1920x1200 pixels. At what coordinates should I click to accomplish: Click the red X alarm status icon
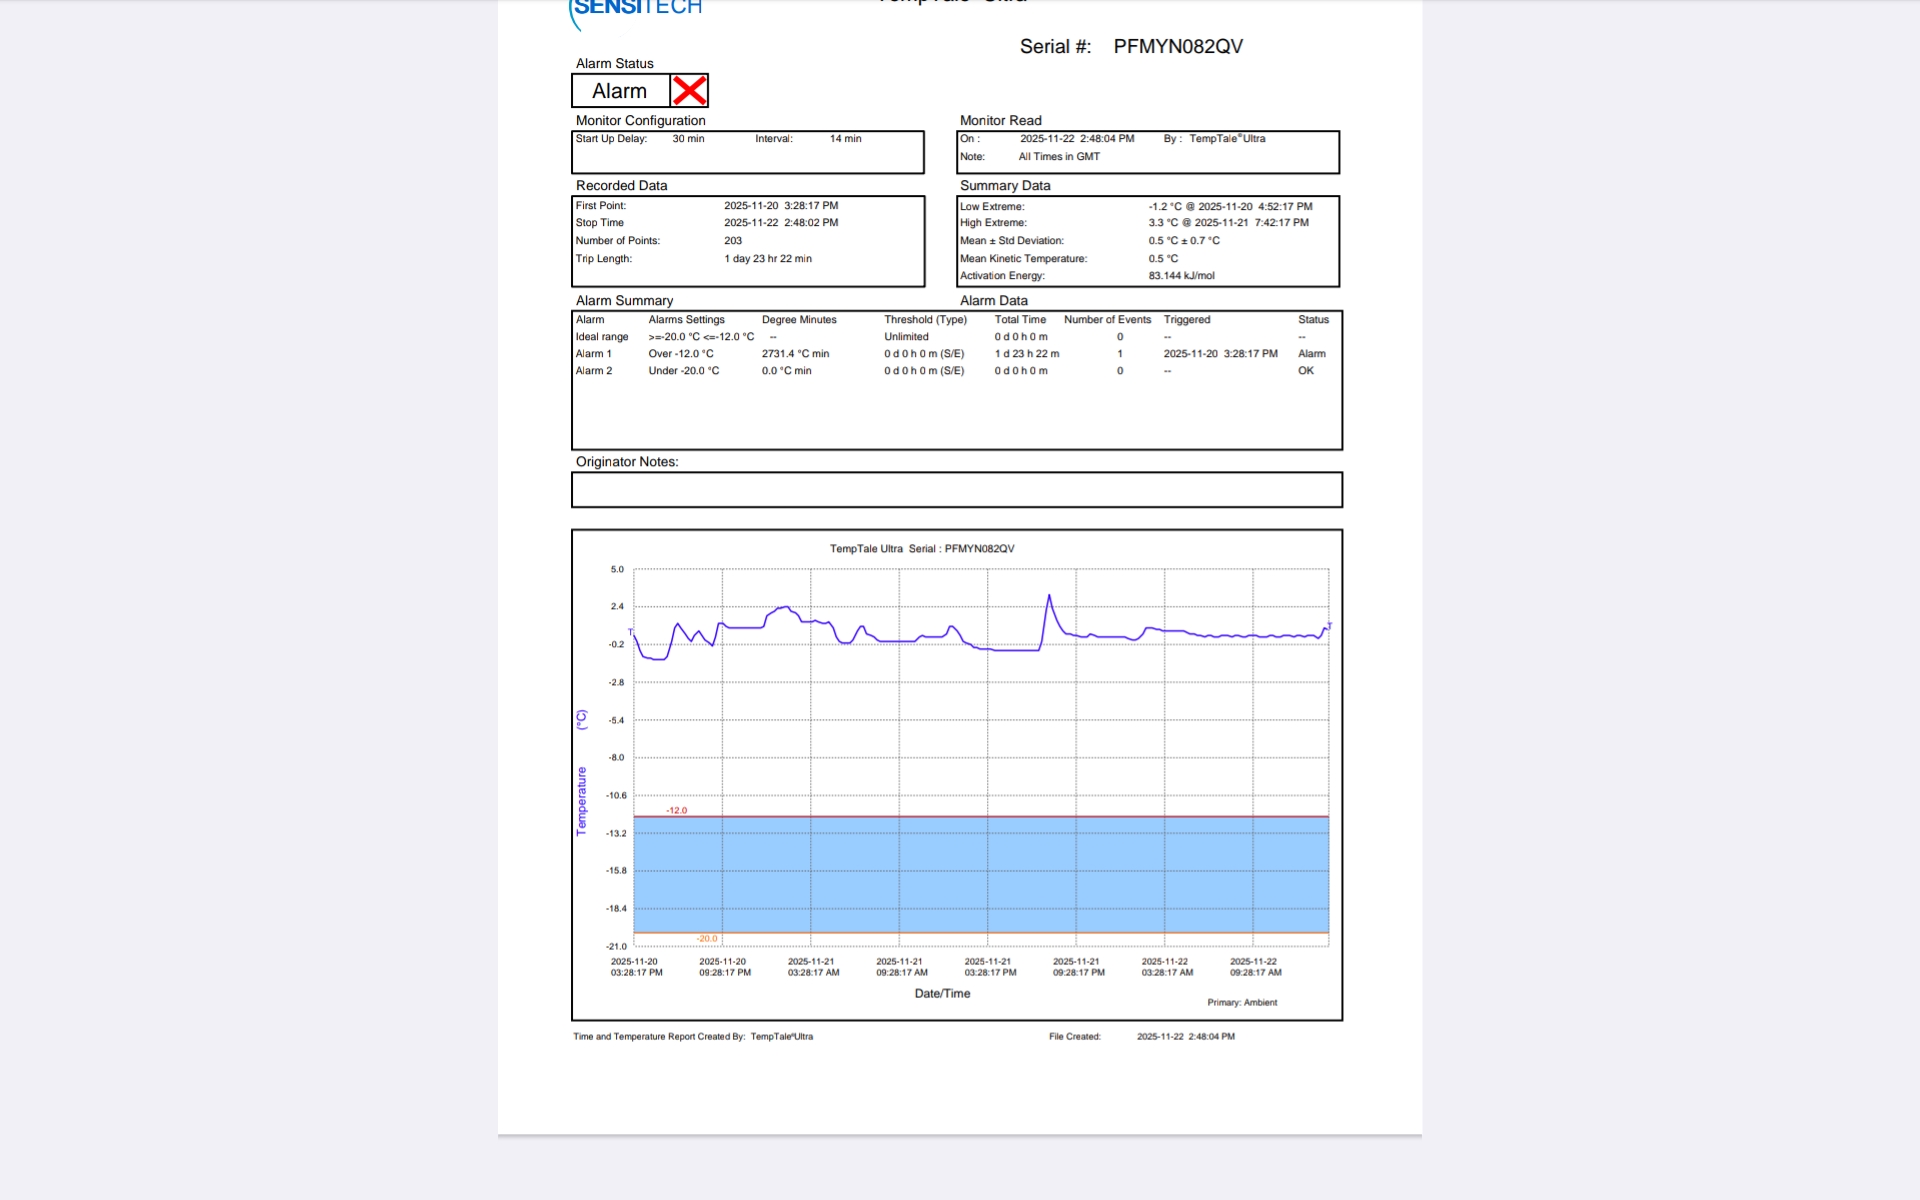pyautogui.click(x=689, y=91)
